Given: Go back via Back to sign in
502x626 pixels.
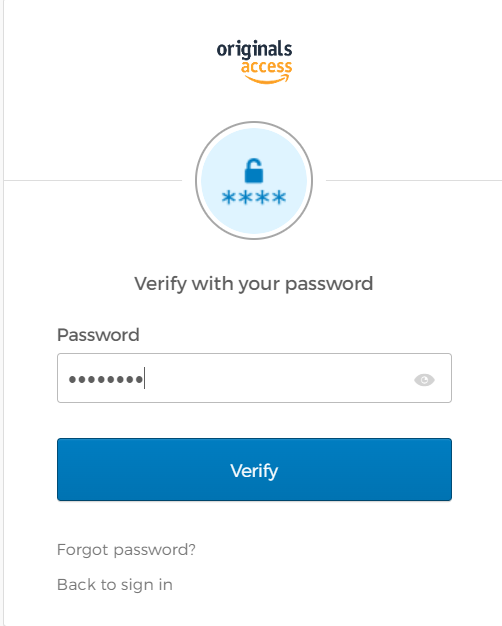Looking at the screenshot, I should click(115, 585).
